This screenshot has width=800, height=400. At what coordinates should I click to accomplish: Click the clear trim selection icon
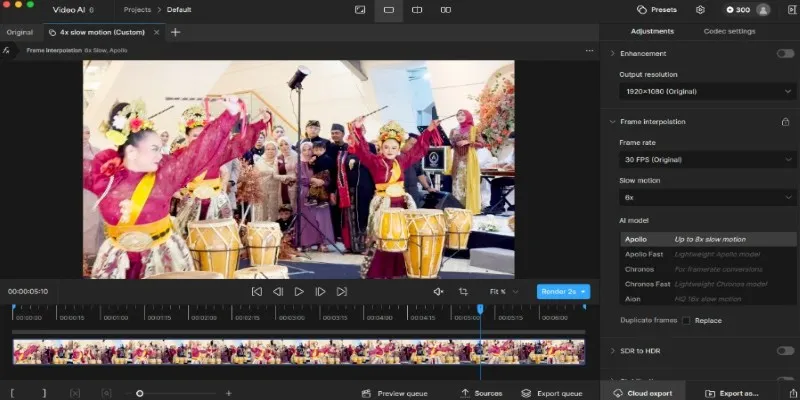[x=75, y=393]
